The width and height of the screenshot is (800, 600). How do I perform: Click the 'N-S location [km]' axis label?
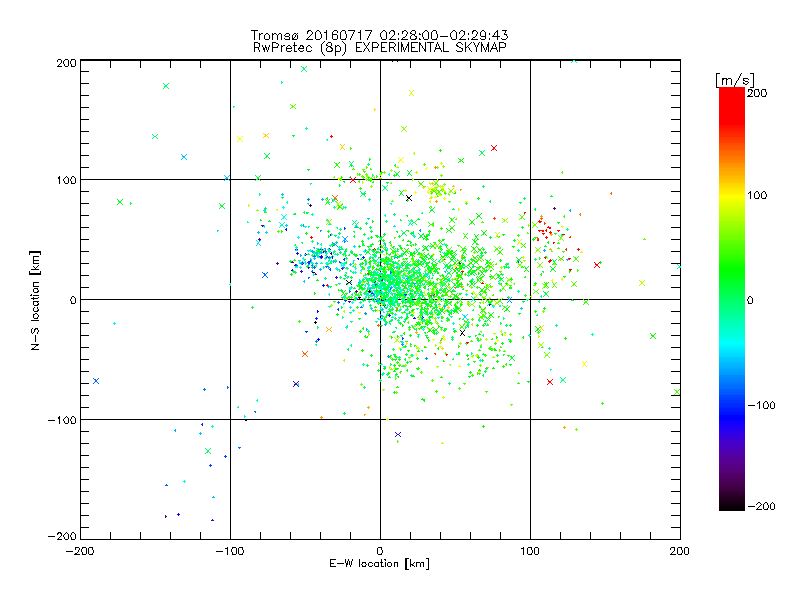35,301
